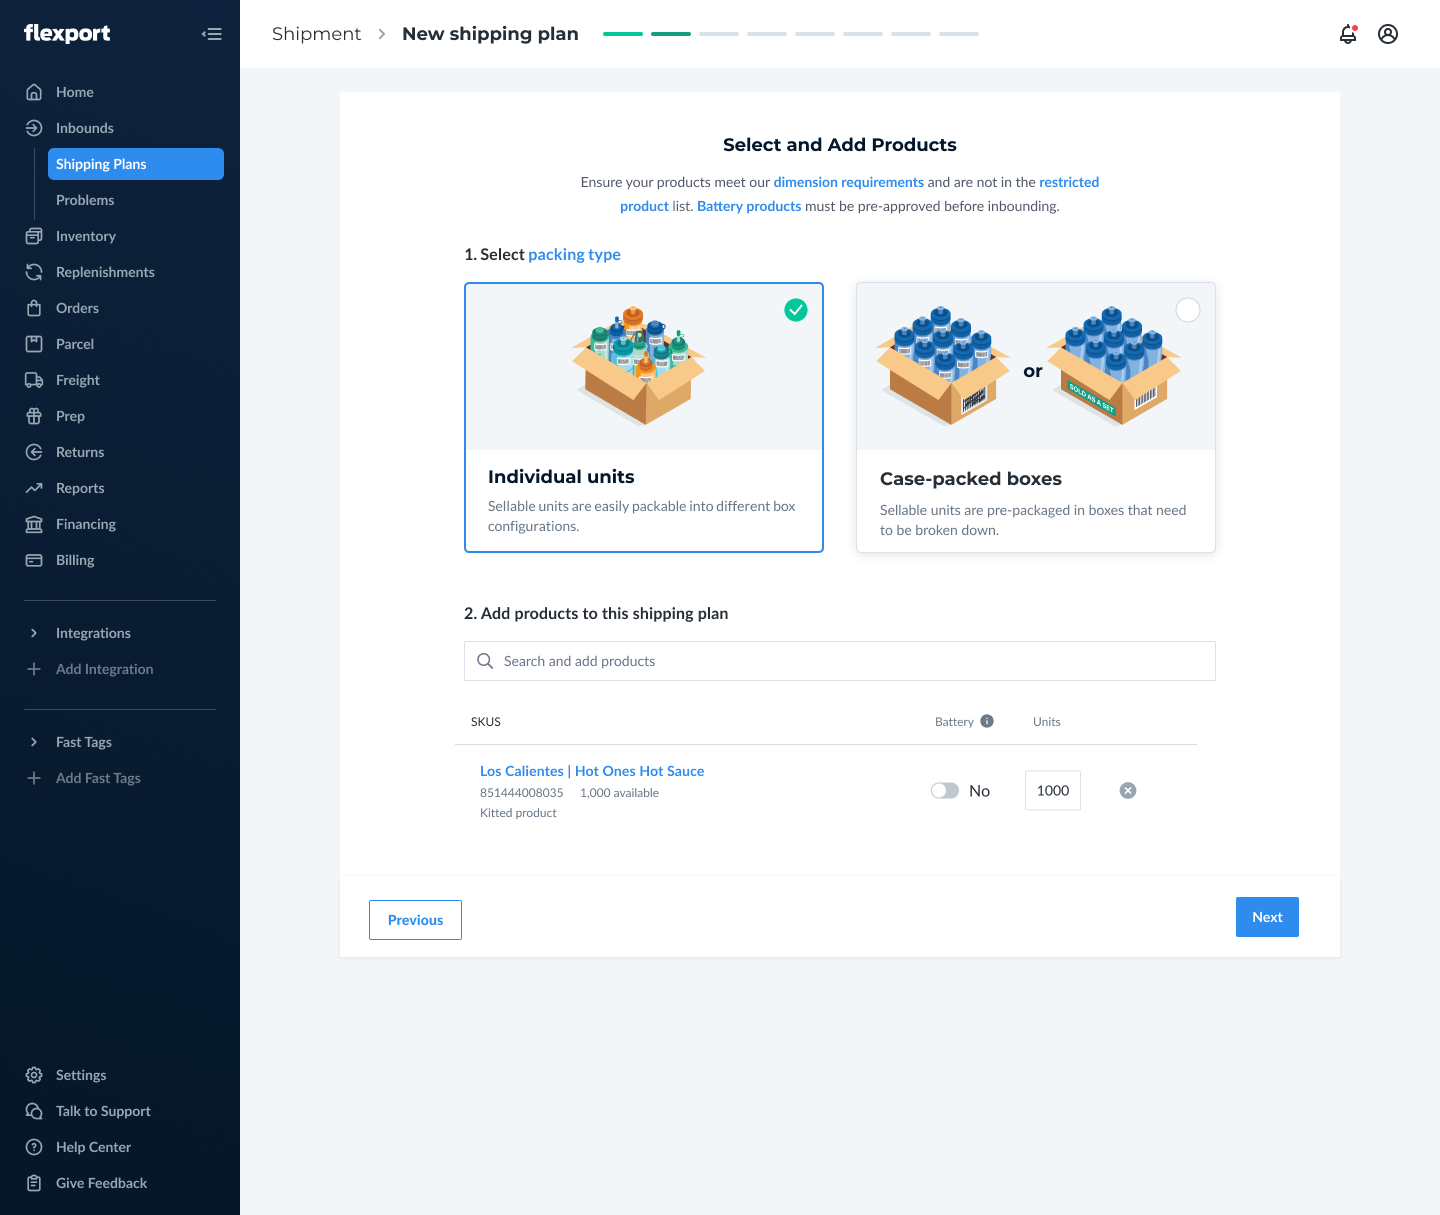Toggle the Battery switch for hot sauce
The width and height of the screenshot is (1440, 1215).
pos(945,791)
